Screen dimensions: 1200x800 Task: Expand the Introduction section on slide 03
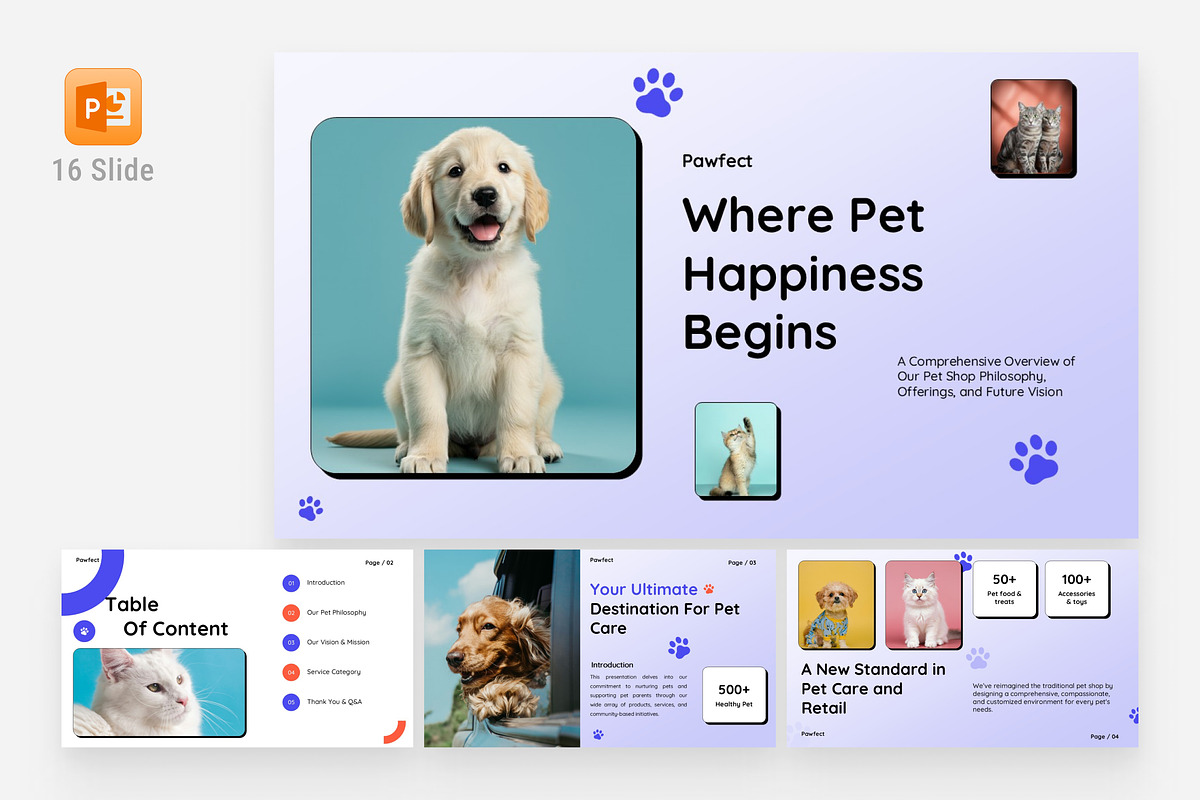(614, 664)
